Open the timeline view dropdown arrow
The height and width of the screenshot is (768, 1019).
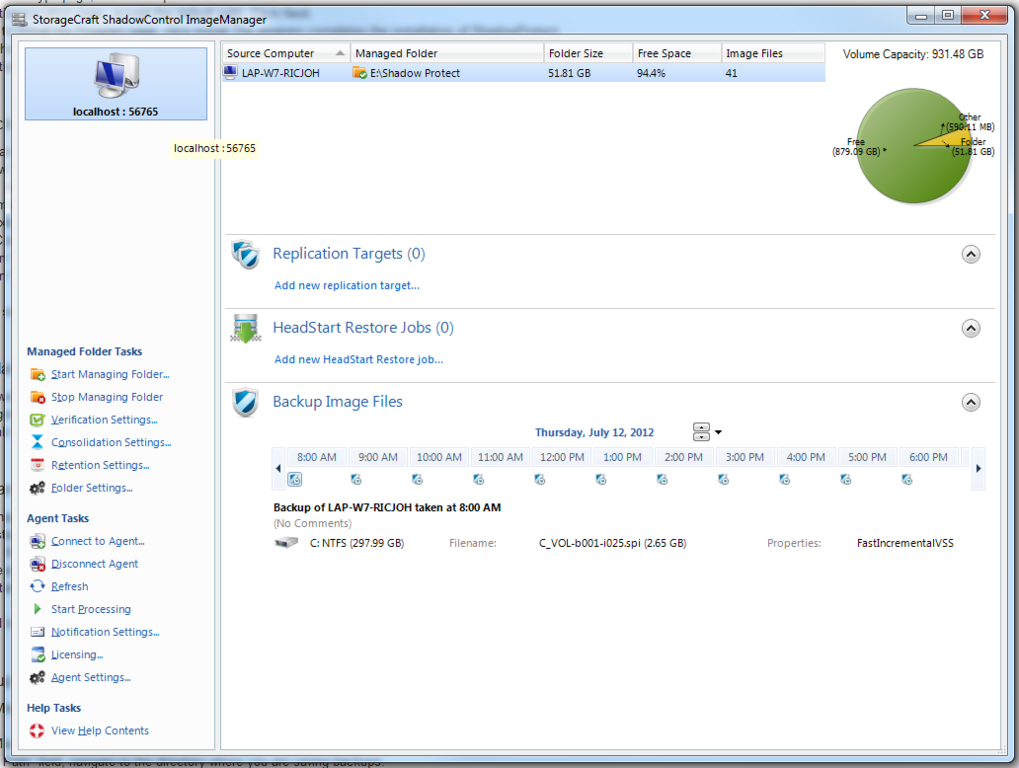717,431
